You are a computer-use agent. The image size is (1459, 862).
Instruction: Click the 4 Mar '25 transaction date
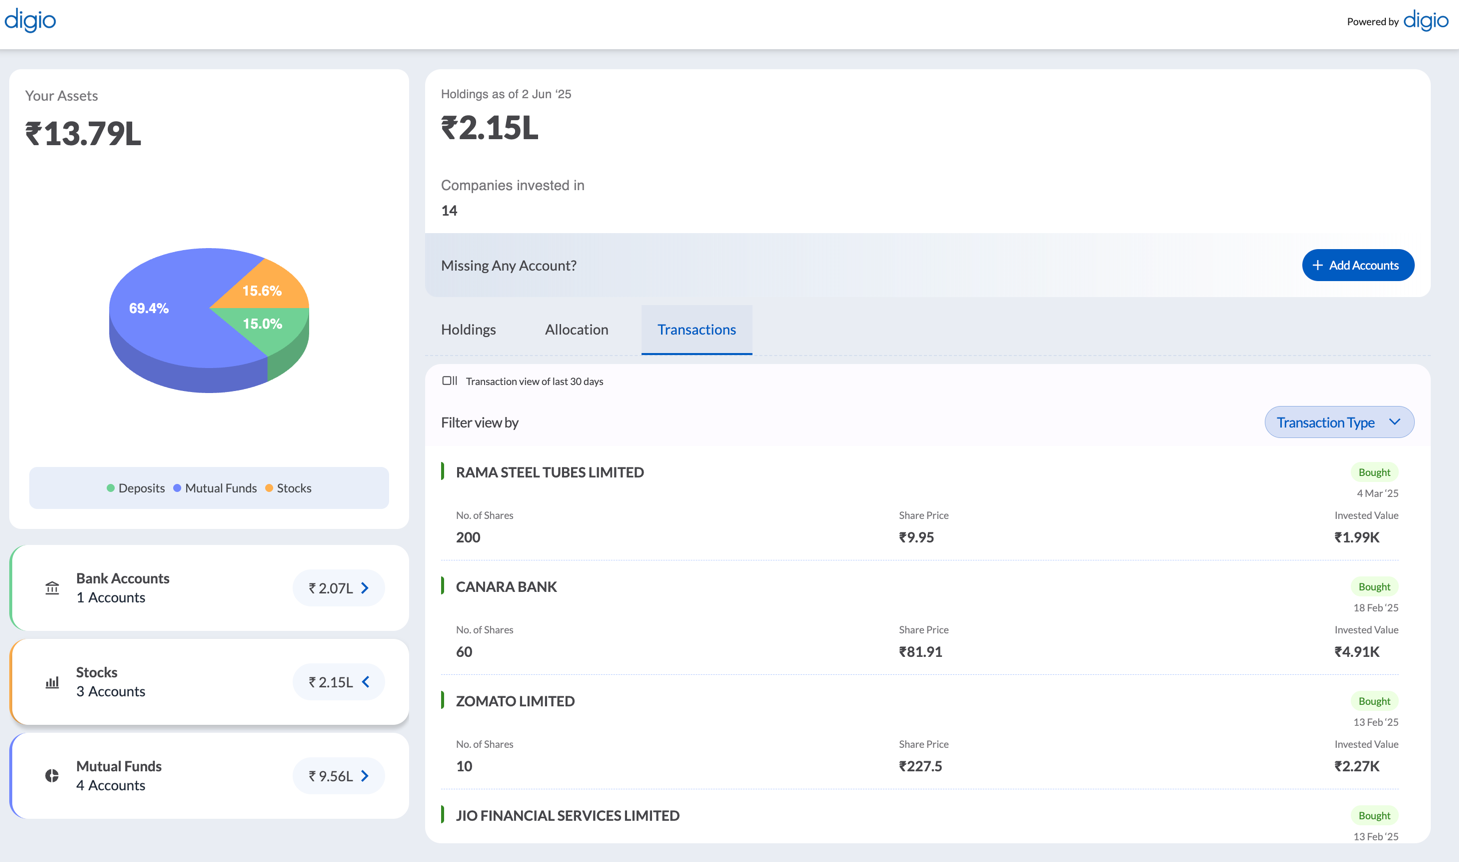pyautogui.click(x=1377, y=493)
